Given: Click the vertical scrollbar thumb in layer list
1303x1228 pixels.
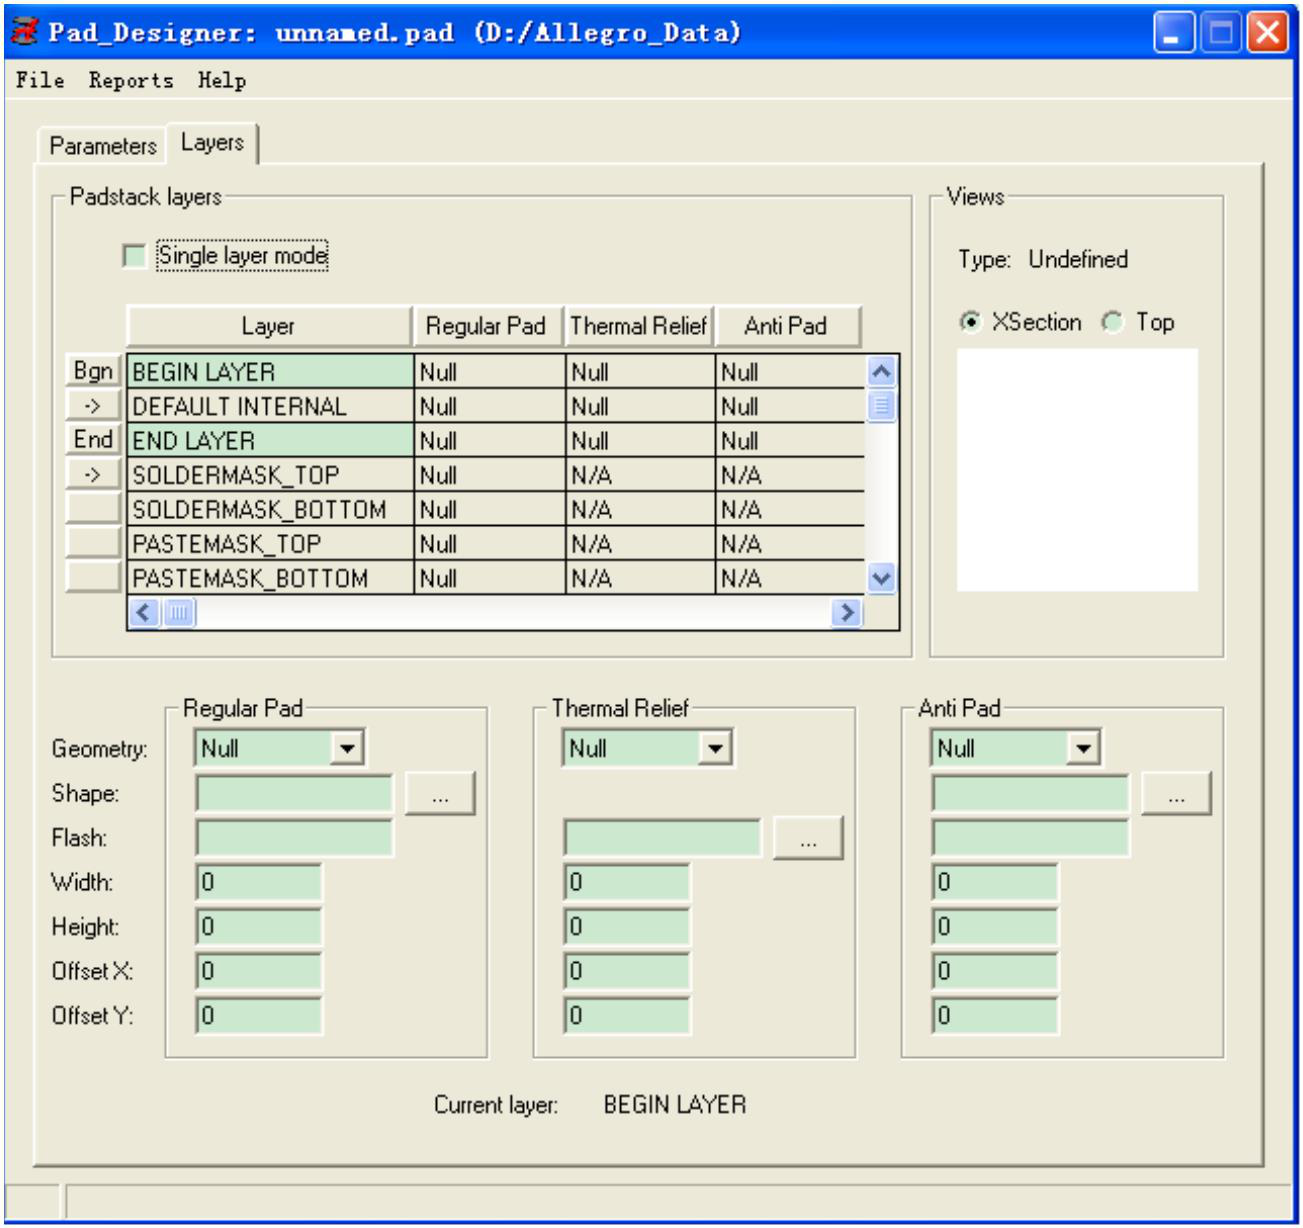Looking at the screenshot, I should point(881,406).
